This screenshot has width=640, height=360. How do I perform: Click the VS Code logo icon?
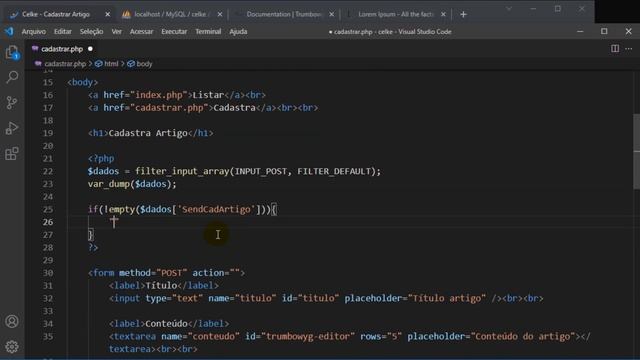[9, 31]
